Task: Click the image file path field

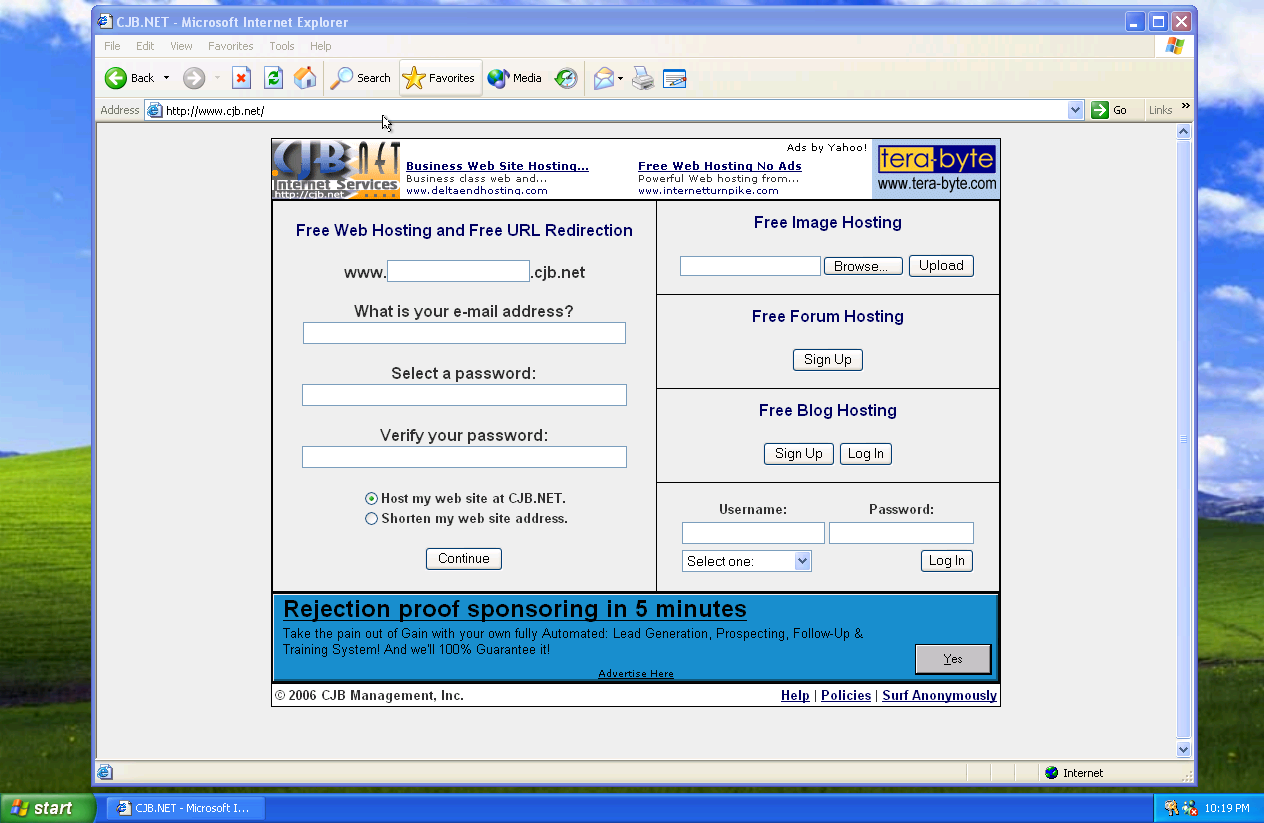Action: coord(750,266)
